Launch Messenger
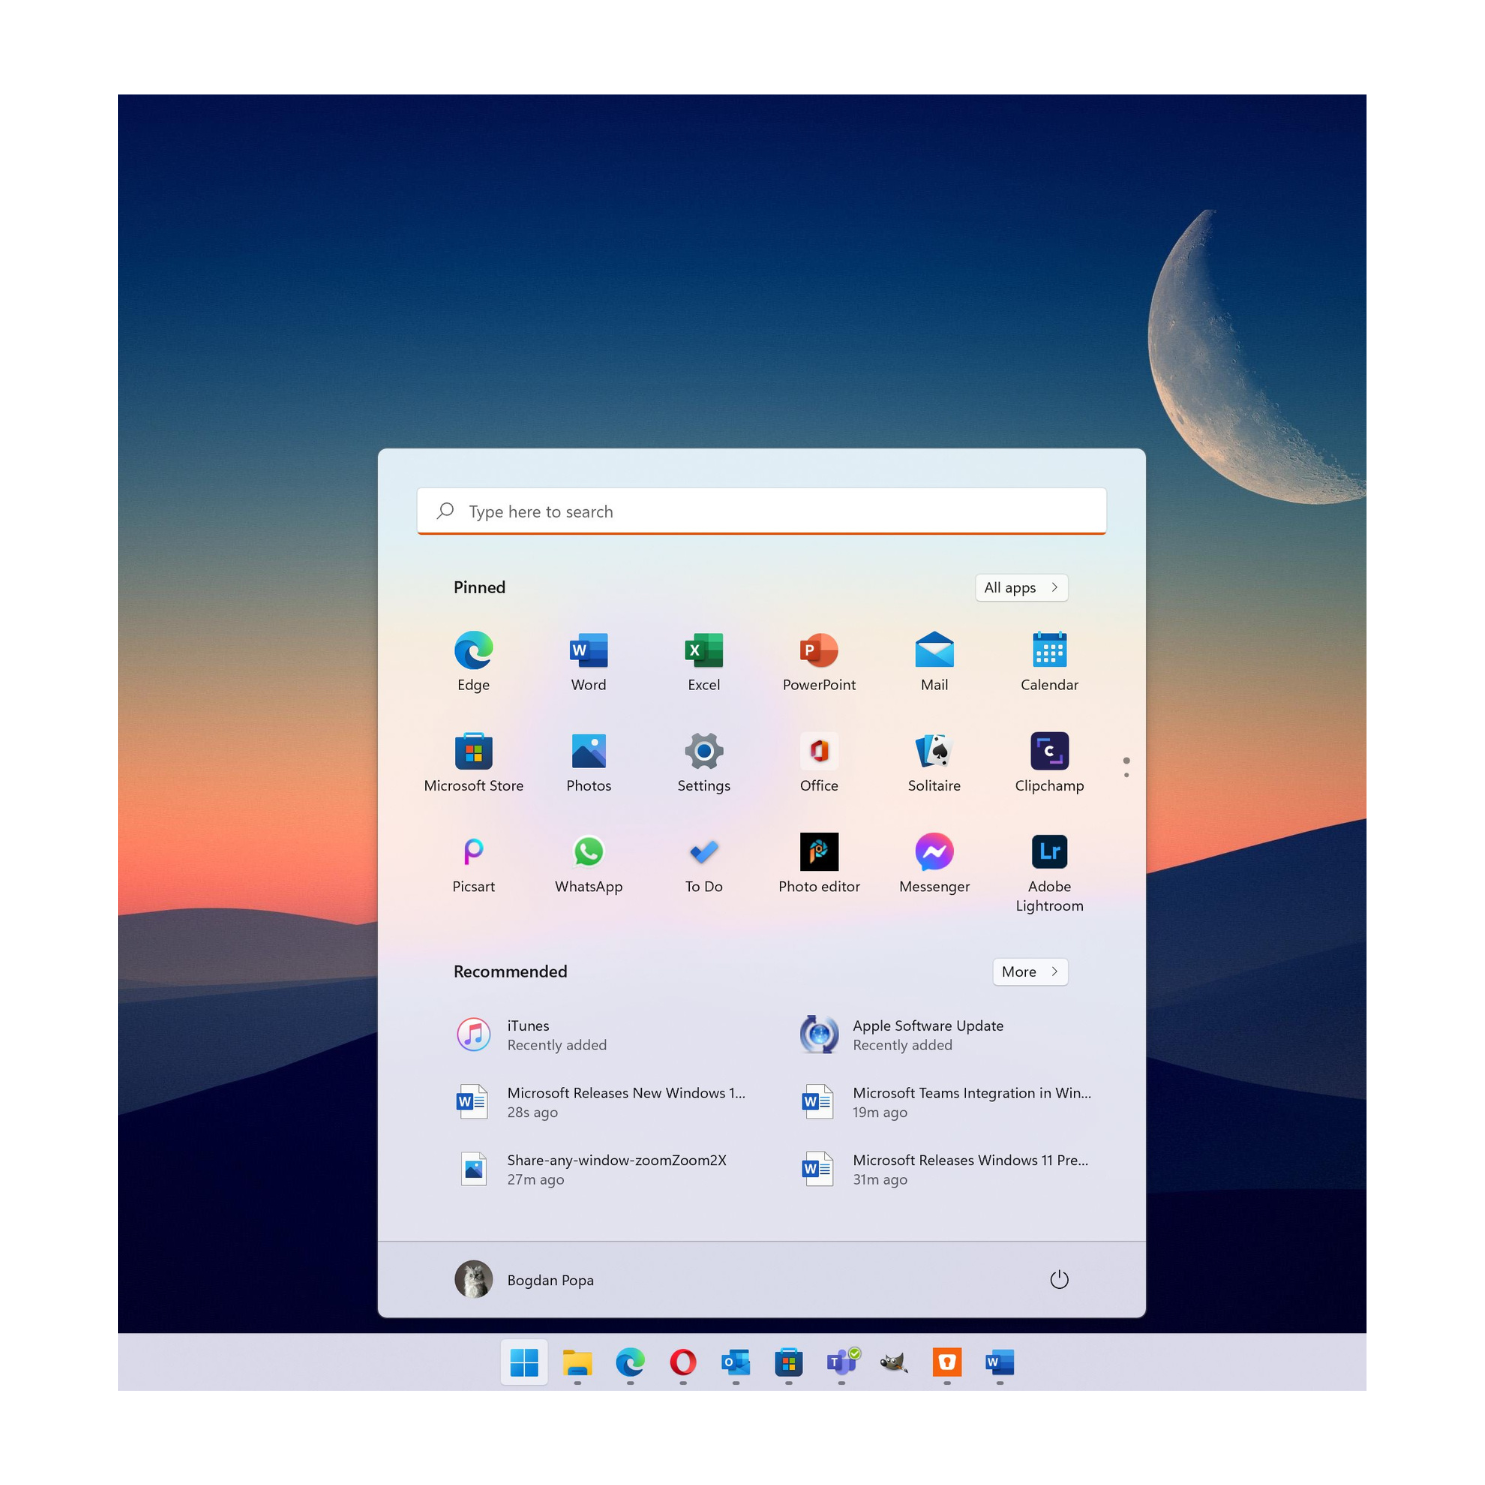 coord(933,861)
